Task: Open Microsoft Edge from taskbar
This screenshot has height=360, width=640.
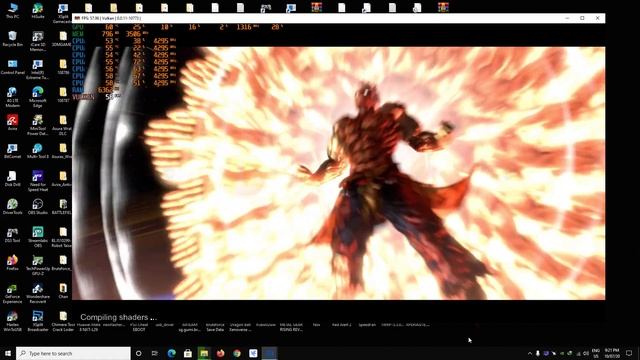Action: pyautogui.click(x=171, y=353)
